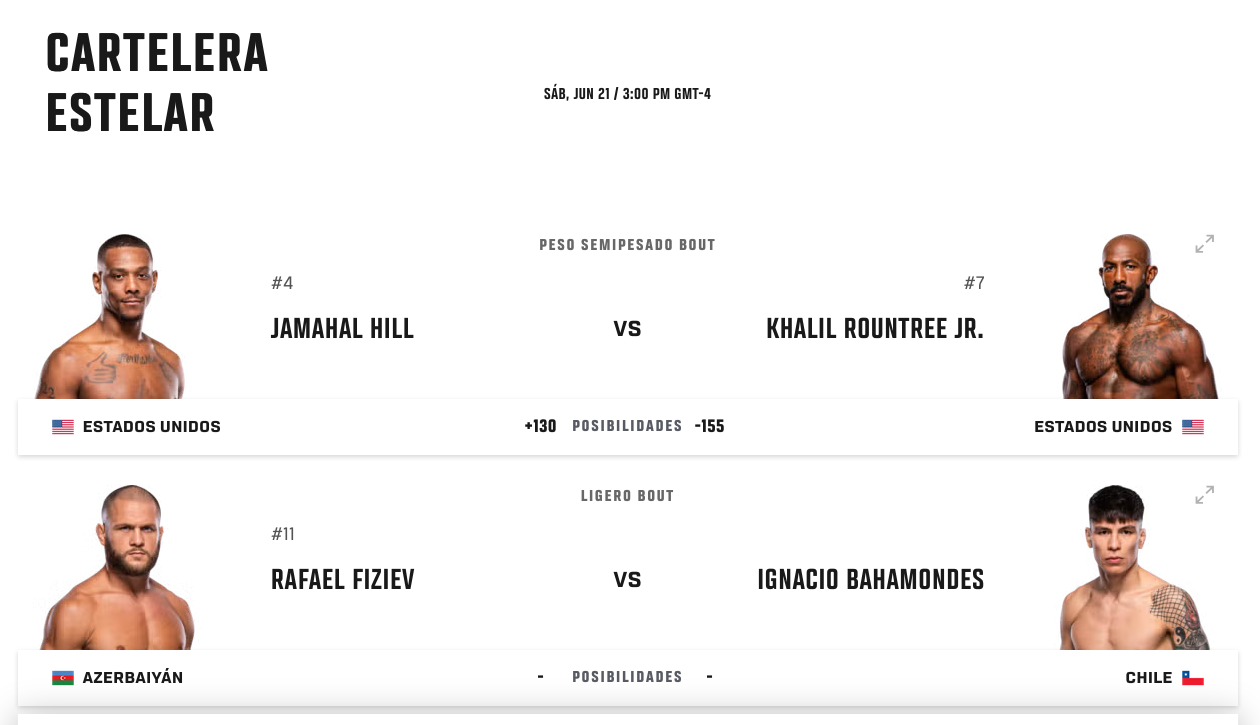Screen dimensions: 1260x725
Task: Click the Chile flag icon
Action: pos(1193,678)
